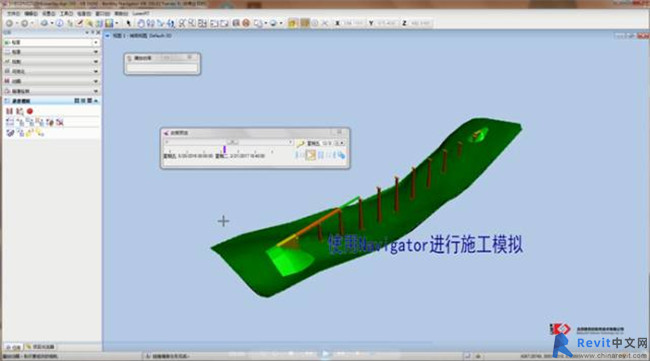The width and height of the screenshot is (650, 361).
Task: Click the Z coordinate field
Action: click(x=420, y=23)
